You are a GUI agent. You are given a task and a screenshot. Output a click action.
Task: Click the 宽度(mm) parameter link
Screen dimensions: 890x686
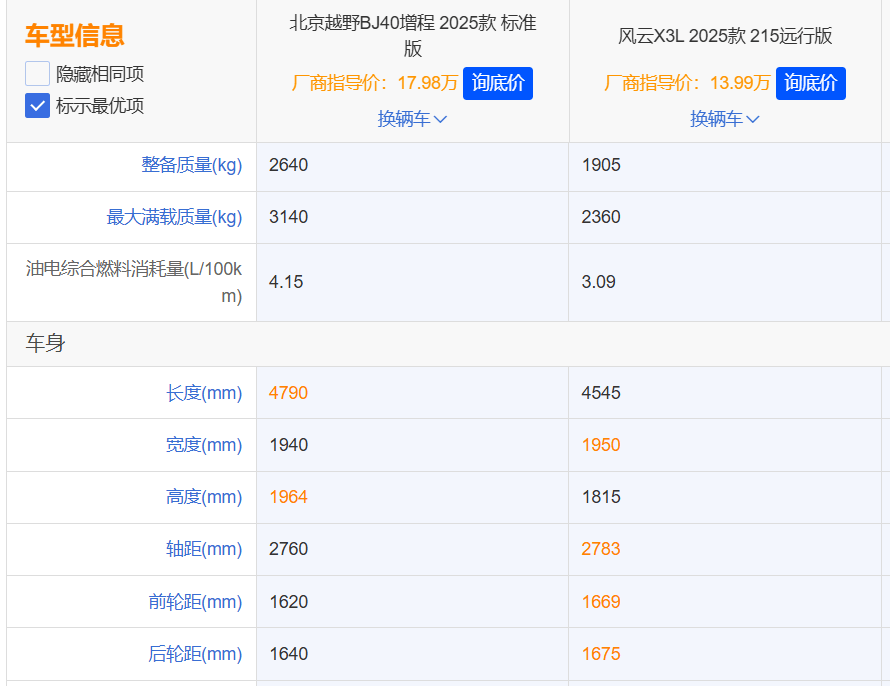click(204, 445)
